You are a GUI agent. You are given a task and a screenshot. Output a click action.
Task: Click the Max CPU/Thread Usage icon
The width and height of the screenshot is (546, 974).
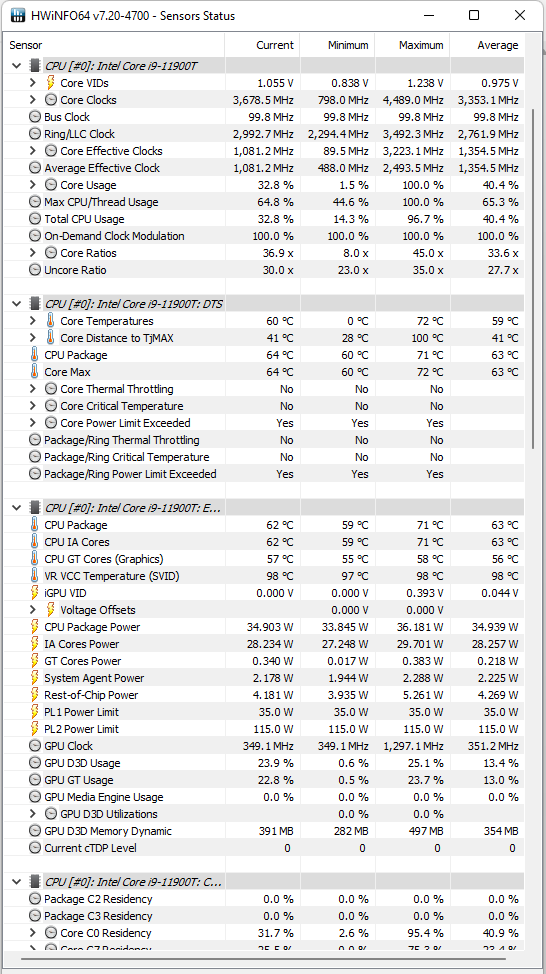tap(35, 202)
